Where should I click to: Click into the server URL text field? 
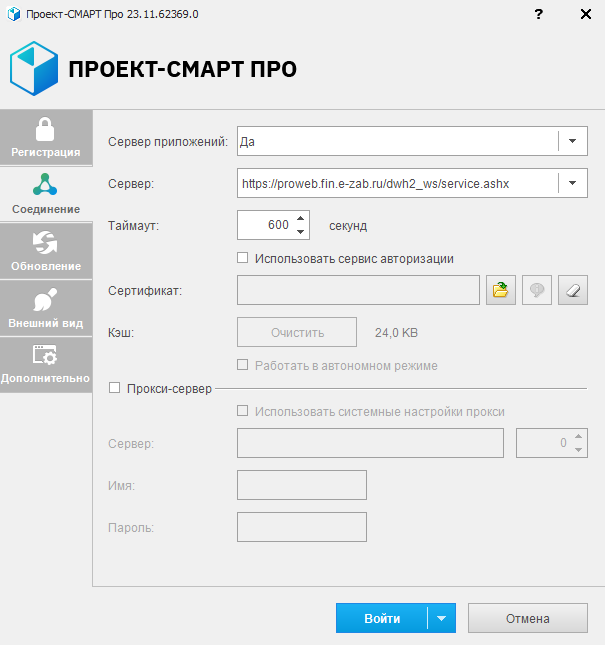pos(395,183)
